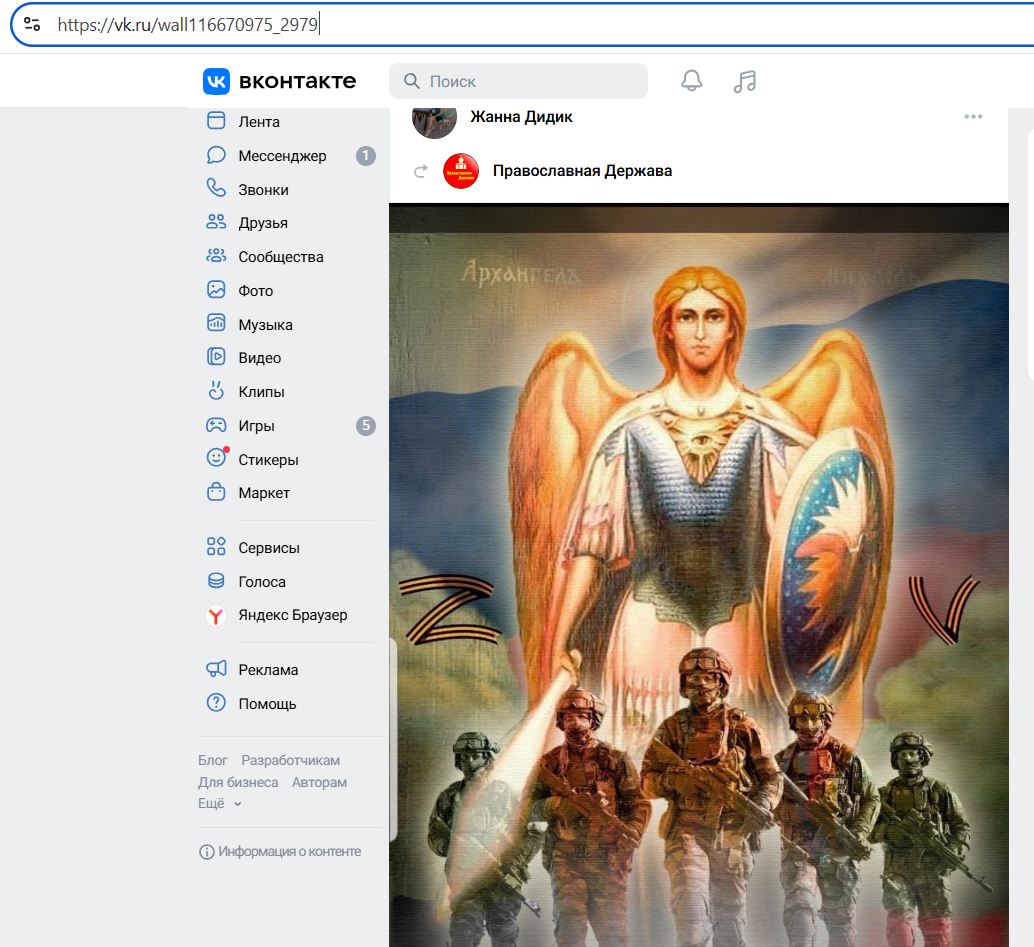Click the Православная Держава red avatar
1034x947 pixels.
pos(461,171)
